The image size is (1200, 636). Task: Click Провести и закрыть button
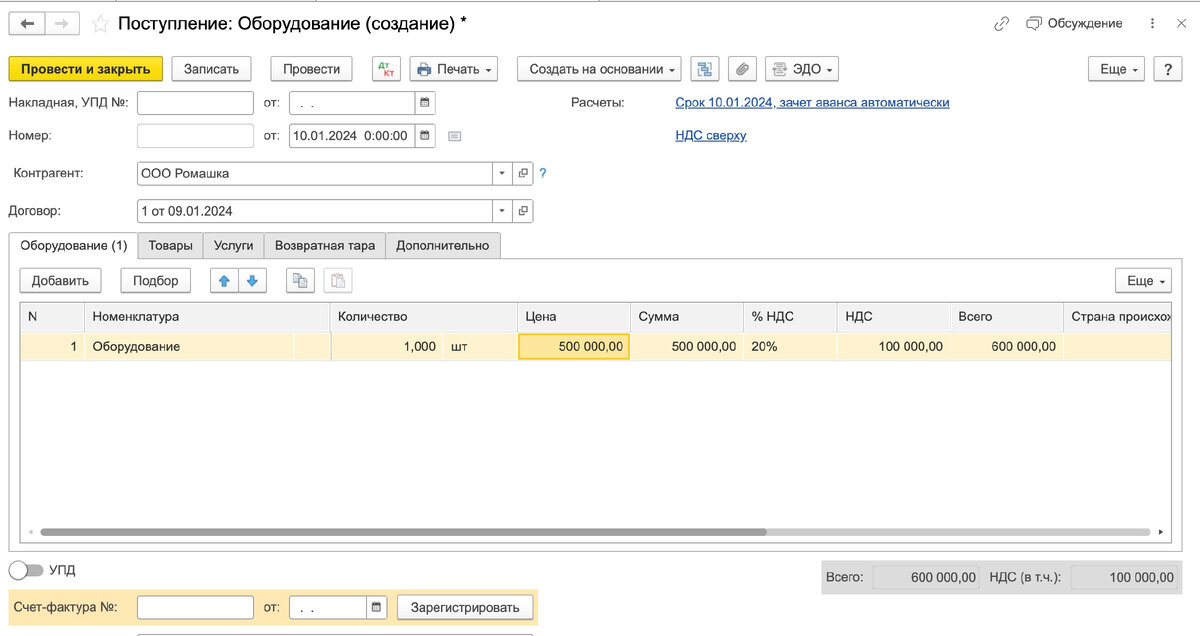pyautogui.click(x=86, y=69)
